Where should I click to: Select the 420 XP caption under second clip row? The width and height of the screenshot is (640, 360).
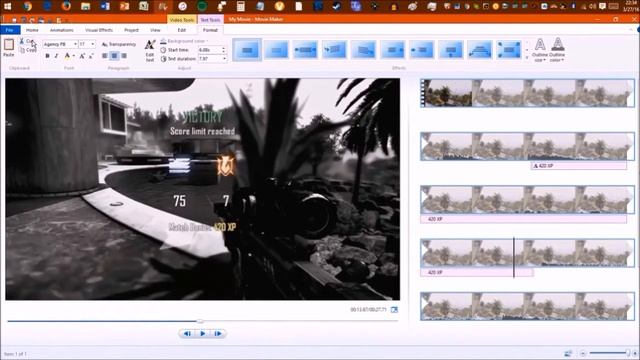point(579,166)
